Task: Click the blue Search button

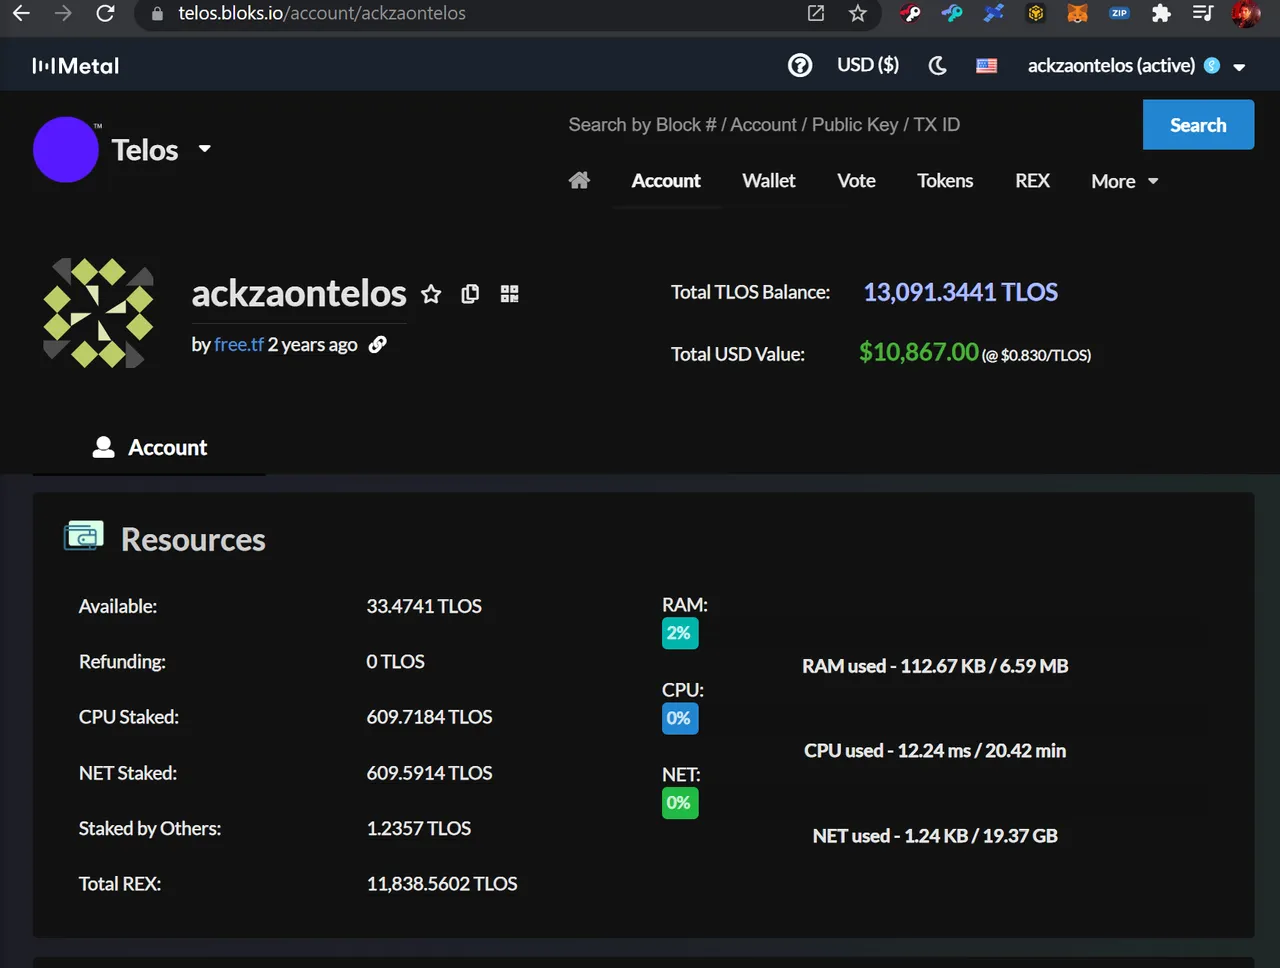Action: point(1198,125)
